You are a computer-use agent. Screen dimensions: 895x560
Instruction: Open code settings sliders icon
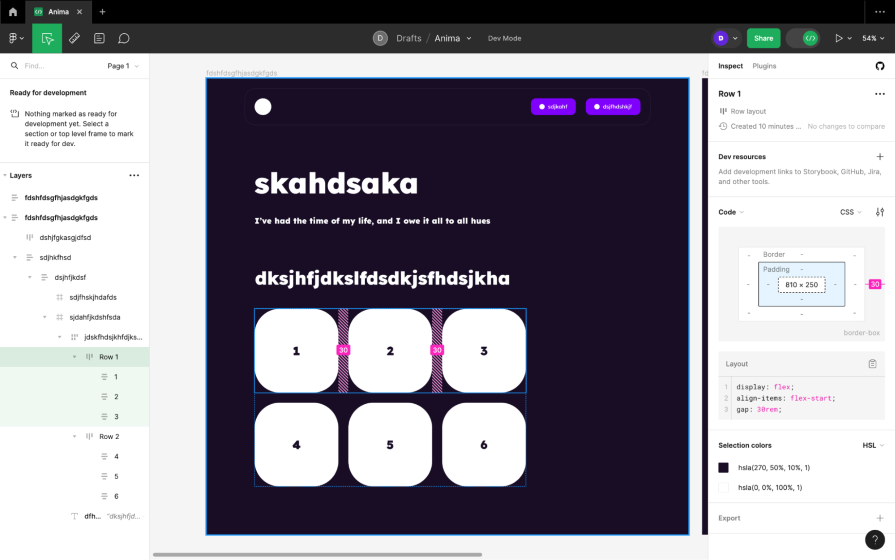[x=880, y=212]
